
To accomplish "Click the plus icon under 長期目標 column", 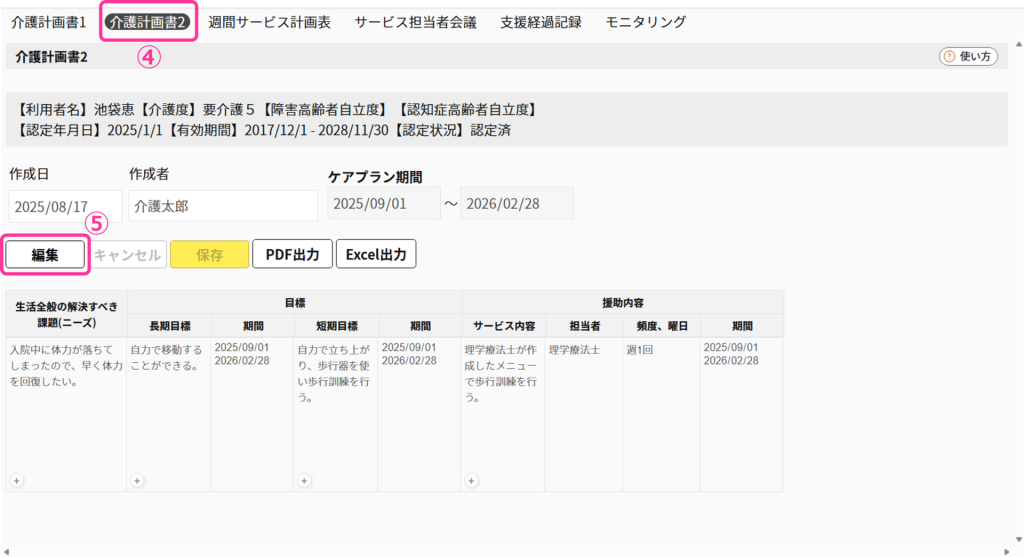I will click(137, 481).
